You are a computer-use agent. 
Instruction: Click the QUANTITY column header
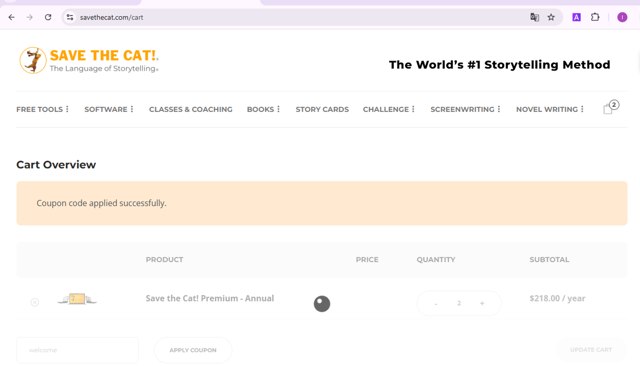pyautogui.click(x=436, y=260)
